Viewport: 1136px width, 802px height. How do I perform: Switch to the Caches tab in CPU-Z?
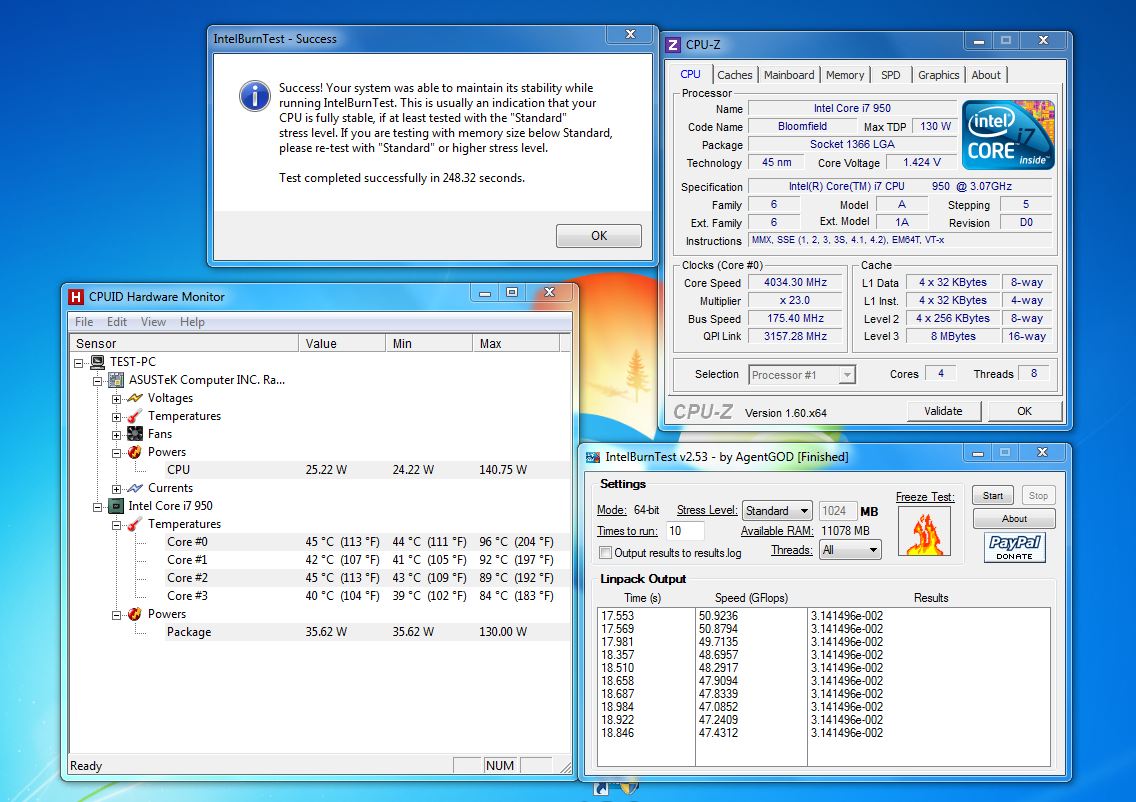click(735, 75)
